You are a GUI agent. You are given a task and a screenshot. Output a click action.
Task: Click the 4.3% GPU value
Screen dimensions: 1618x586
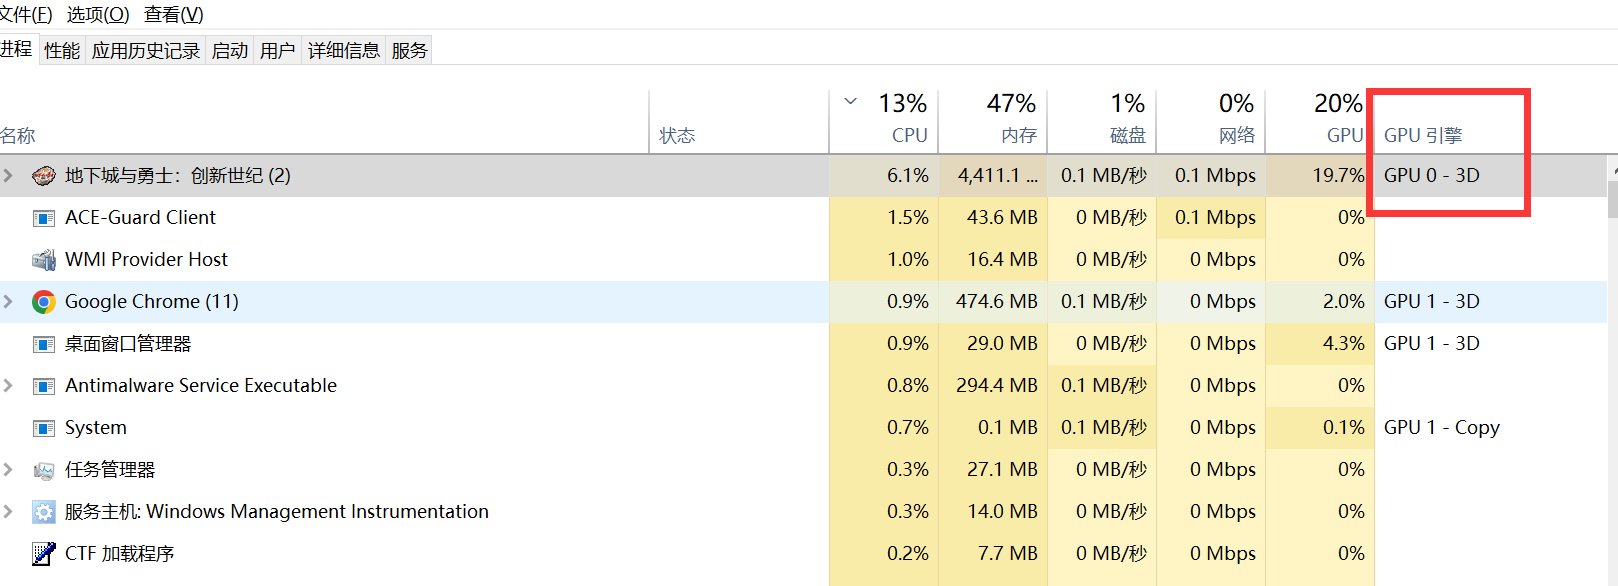pyautogui.click(x=1343, y=344)
